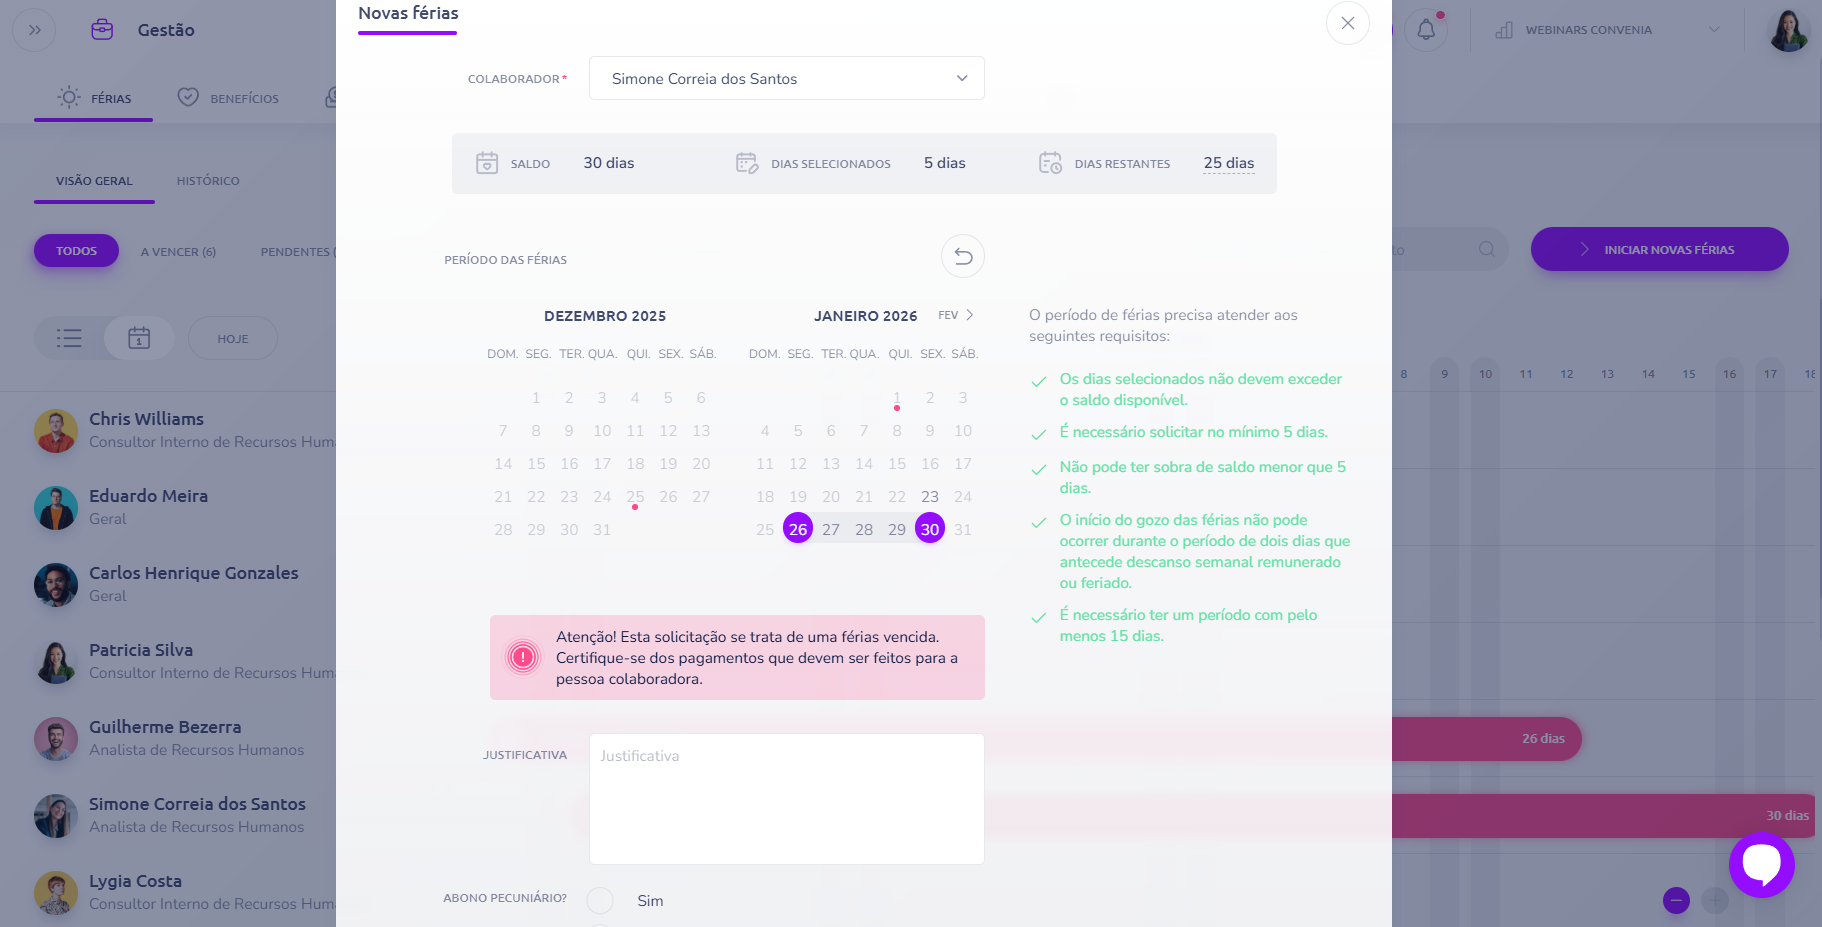1822x927 pixels.
Task: Switch to list view icon
Action: pos(69,338)
